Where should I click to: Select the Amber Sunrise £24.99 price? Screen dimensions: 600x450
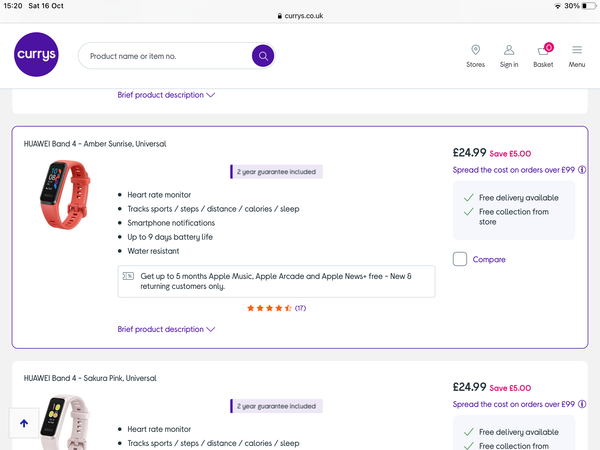pos(469,153)
